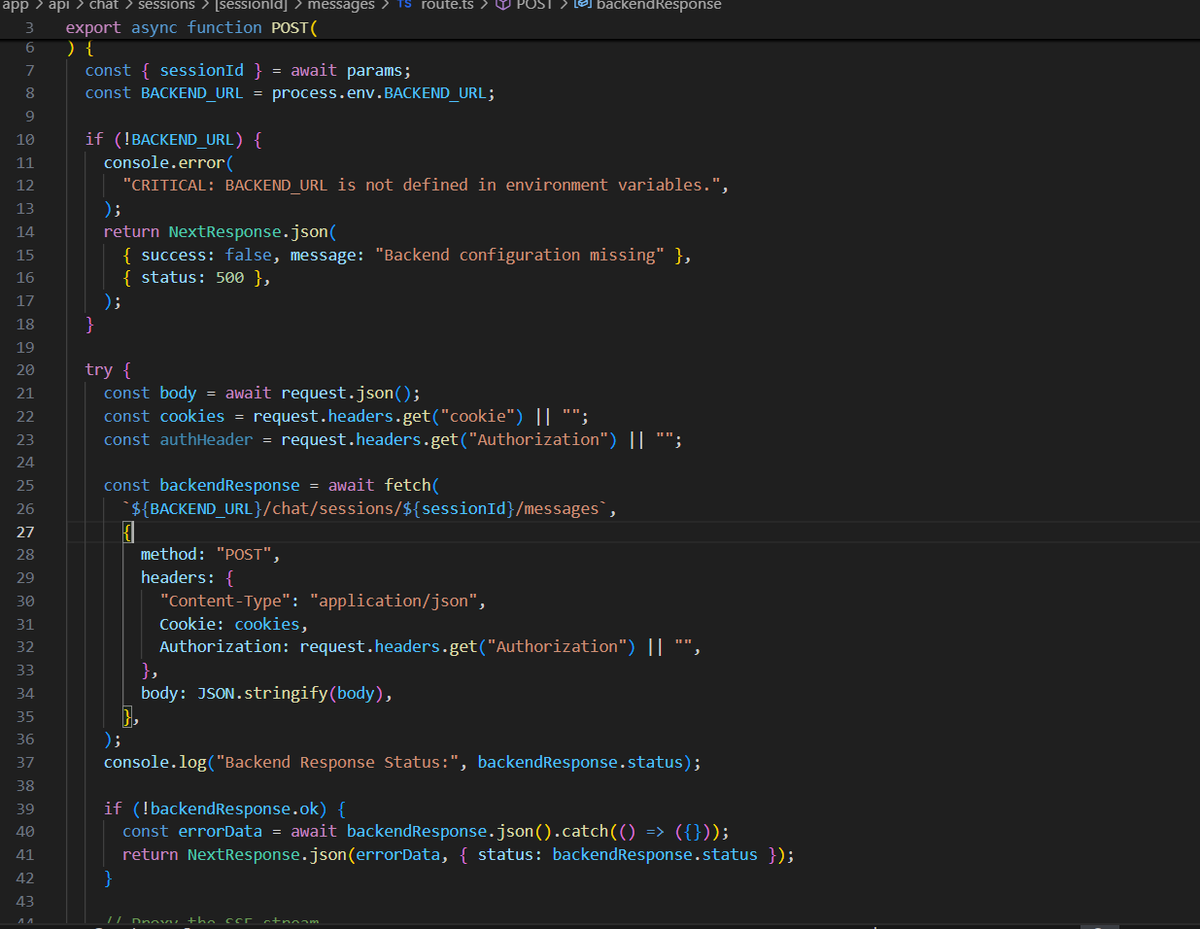The width and height of the screenshot is (1200, 929).
Task: Click 'headers: {' on line 29
Action: point(187,578)
